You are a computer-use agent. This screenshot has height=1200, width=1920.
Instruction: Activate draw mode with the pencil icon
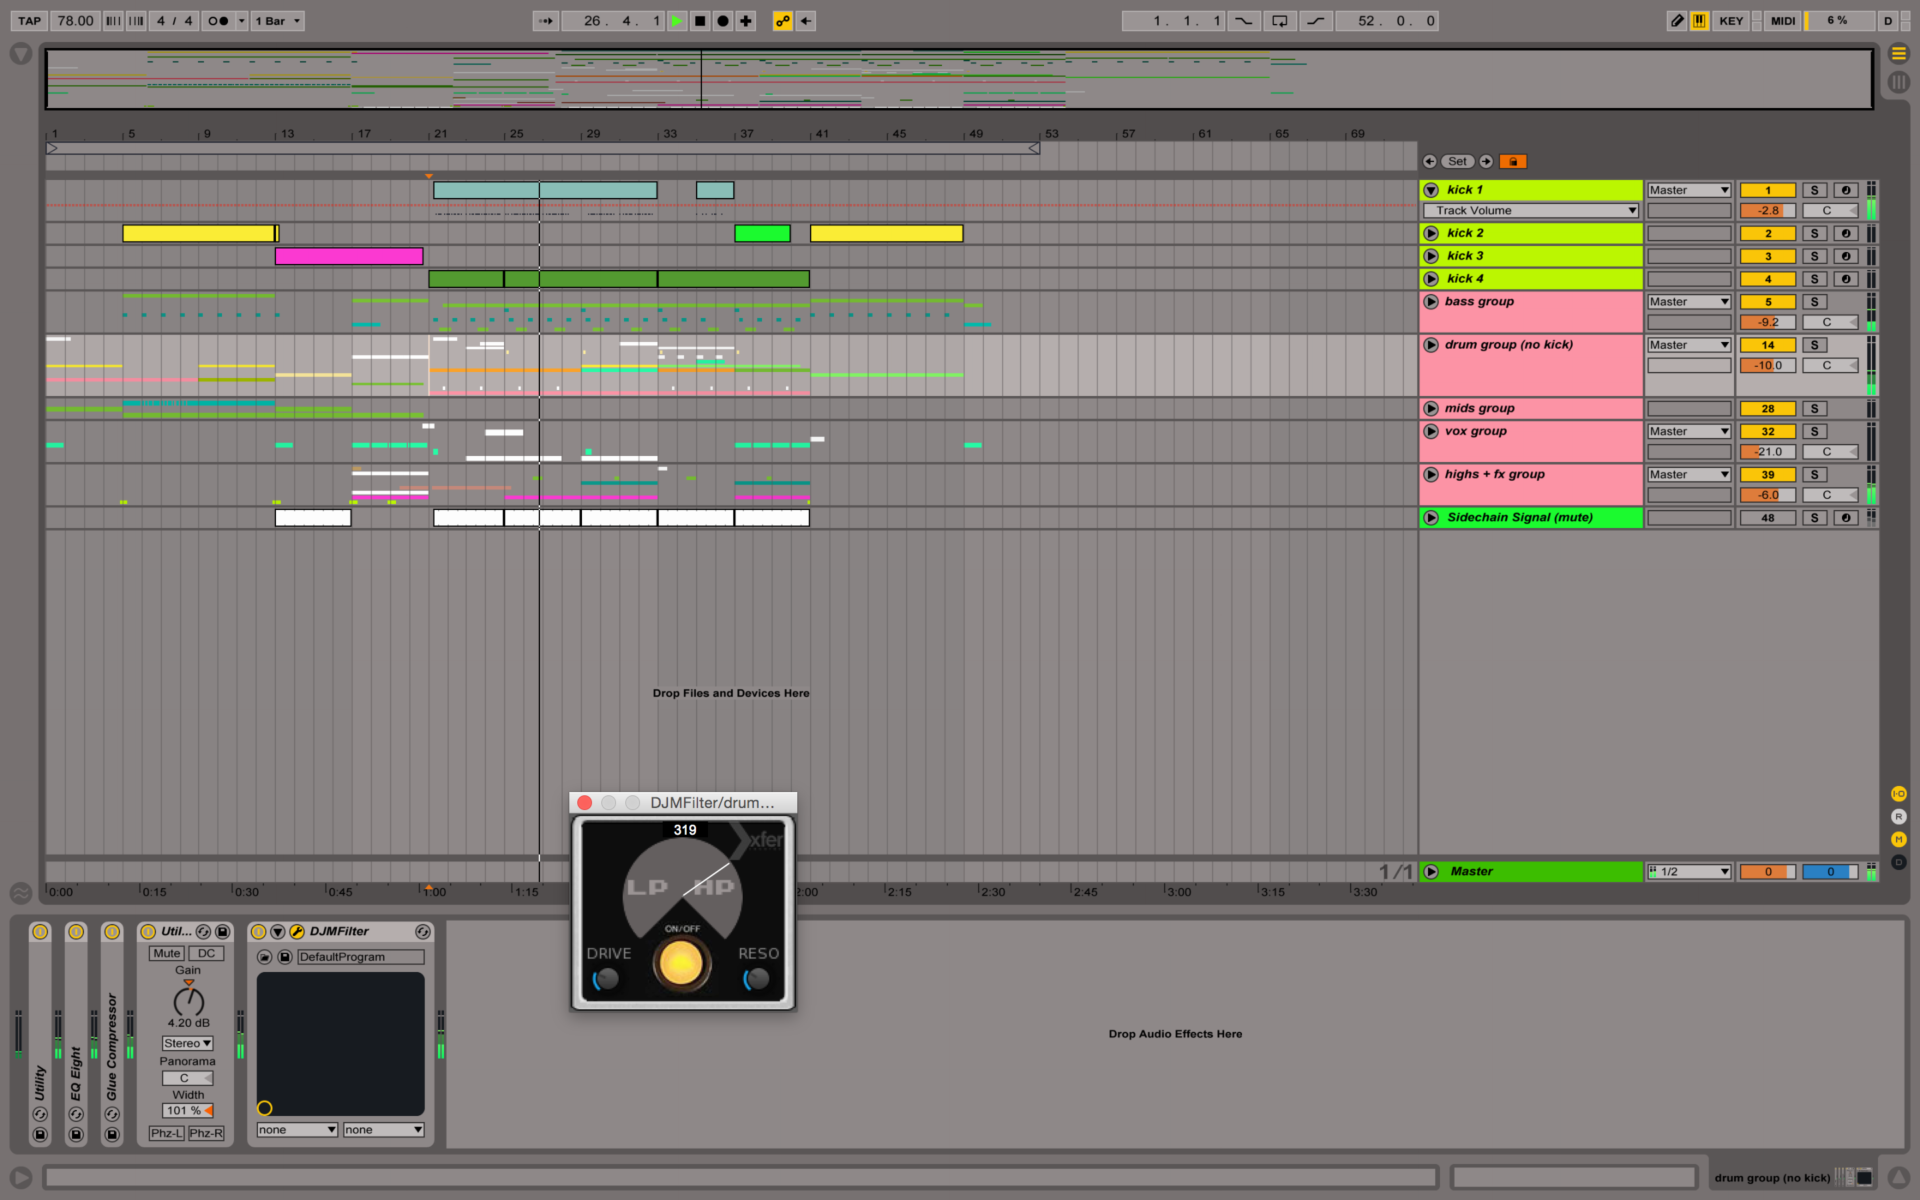[1676, 20]
